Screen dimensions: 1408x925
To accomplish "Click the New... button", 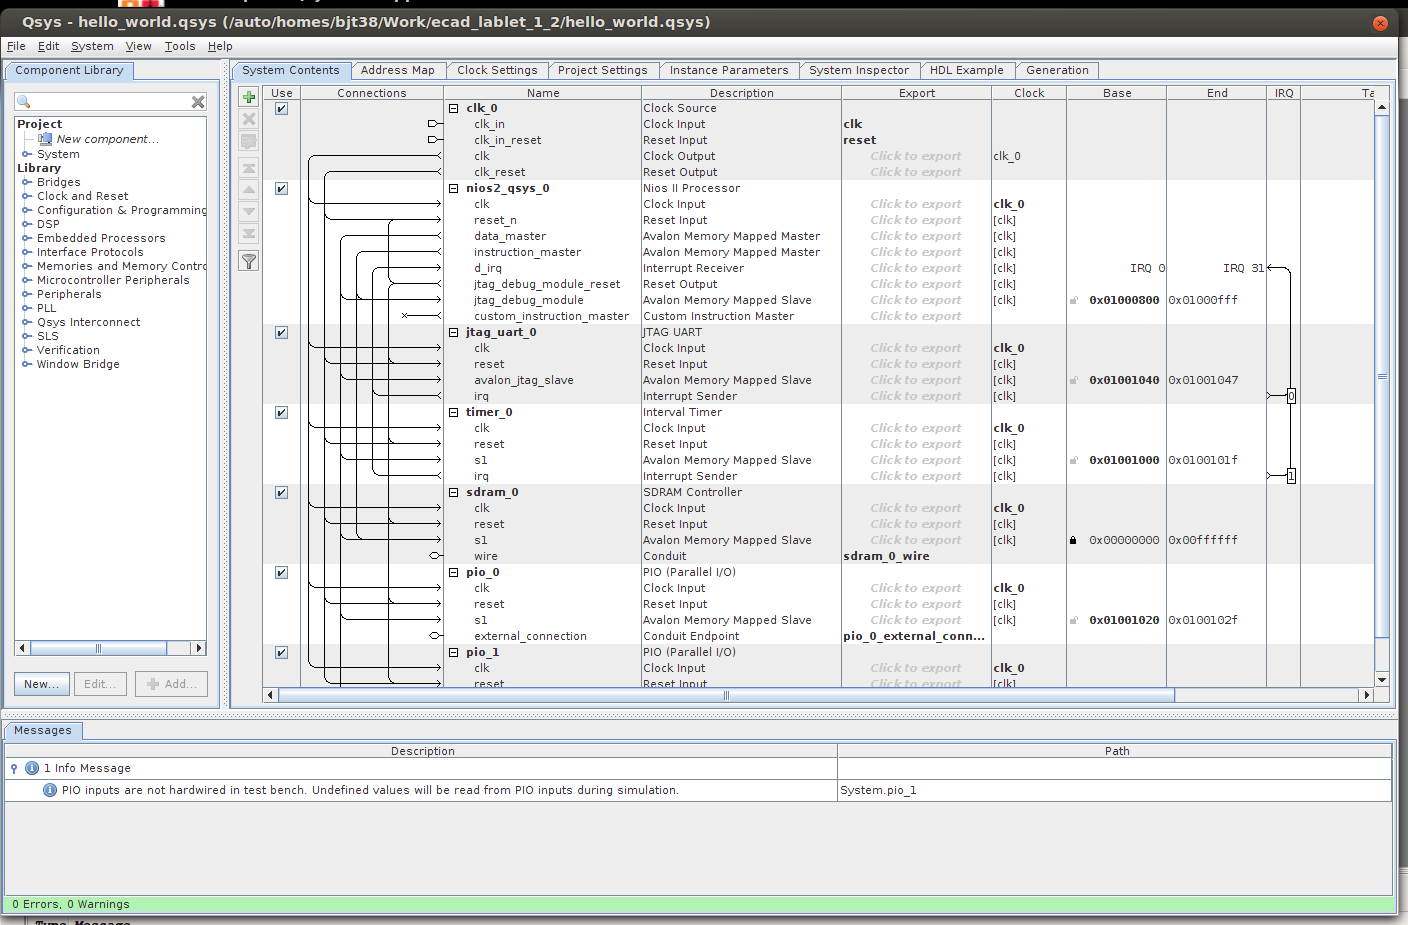I will (x=42, y=684).
